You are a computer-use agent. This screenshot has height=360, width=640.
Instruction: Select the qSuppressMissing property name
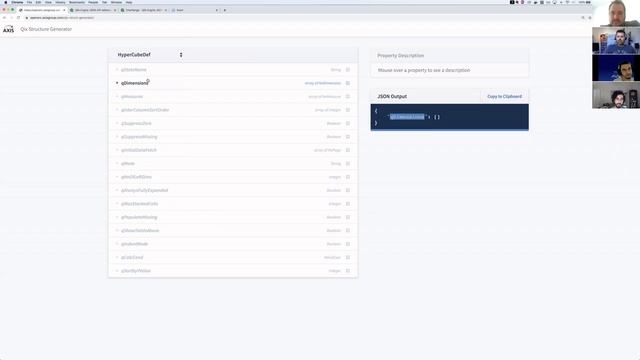tap(139, 137)
